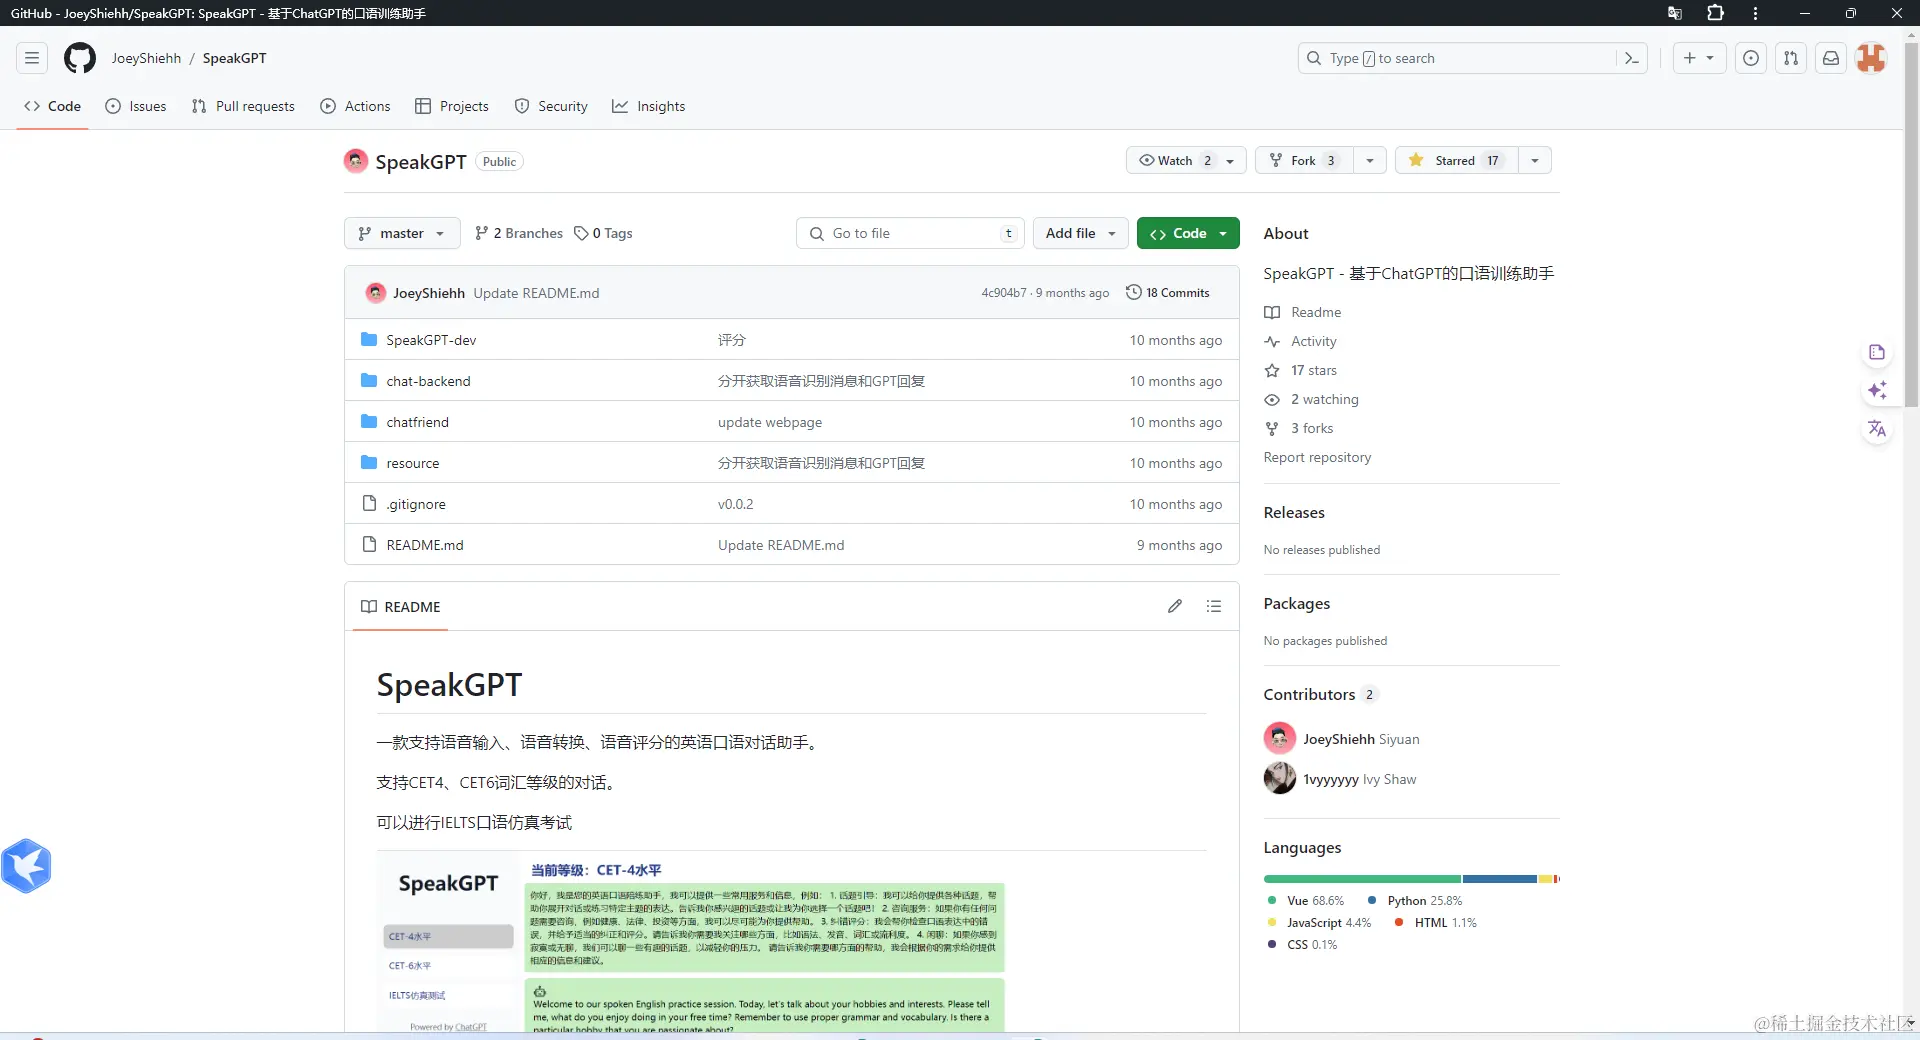The image size is (1920, 1040).
Task: Click the .gitignore file icon
Action: [369, 504]
